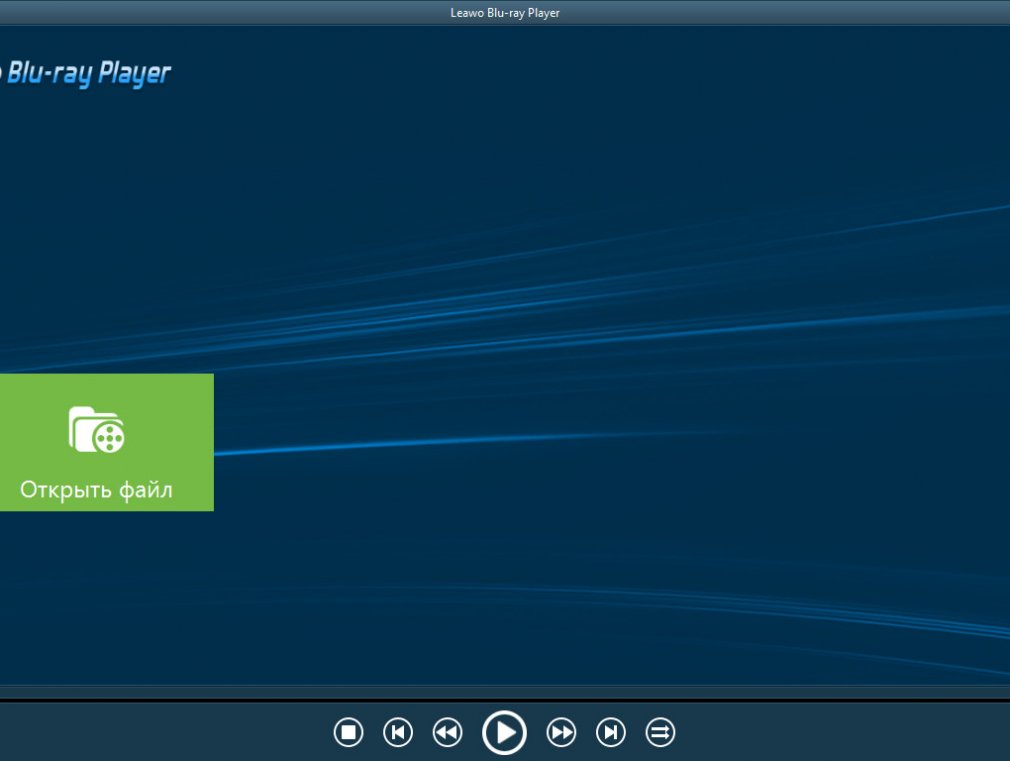1010x761 pixels.
Task: Rewind with the double-left-arrow button
Action: [x=447, y=732]
